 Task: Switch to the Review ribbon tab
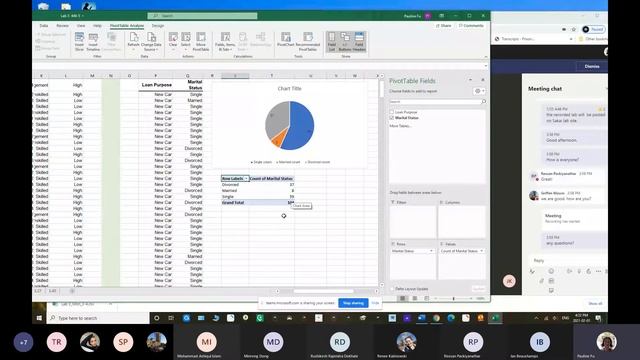click(x=62, y=26)
